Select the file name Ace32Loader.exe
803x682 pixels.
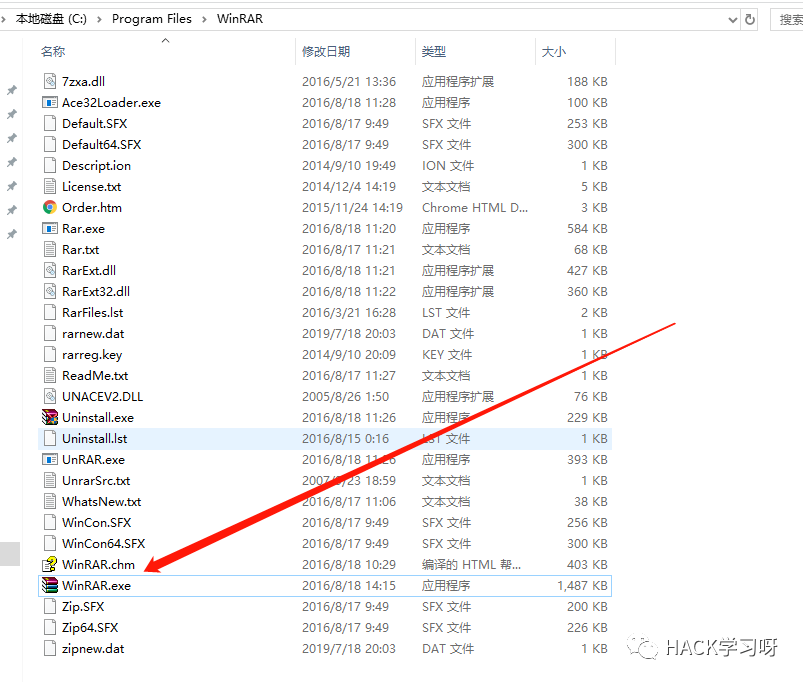(111, 102)
